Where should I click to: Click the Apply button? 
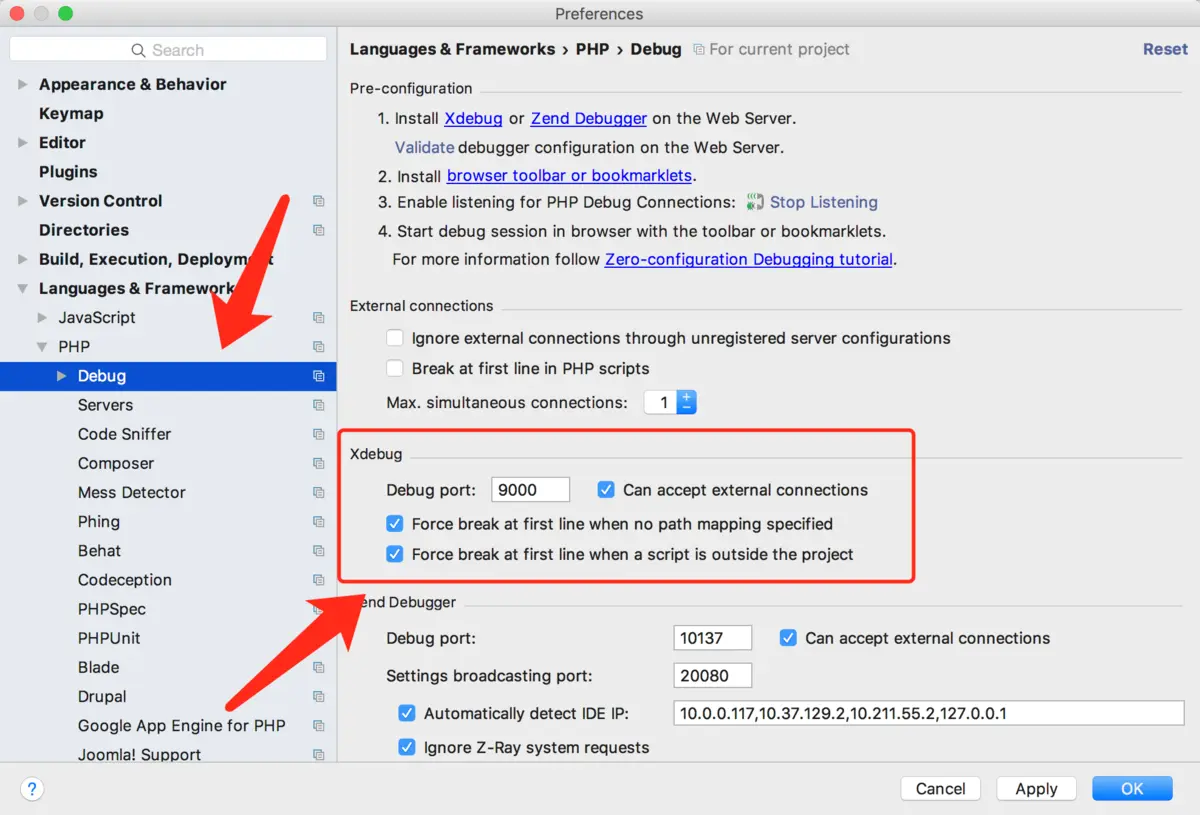coord(1036,789)
